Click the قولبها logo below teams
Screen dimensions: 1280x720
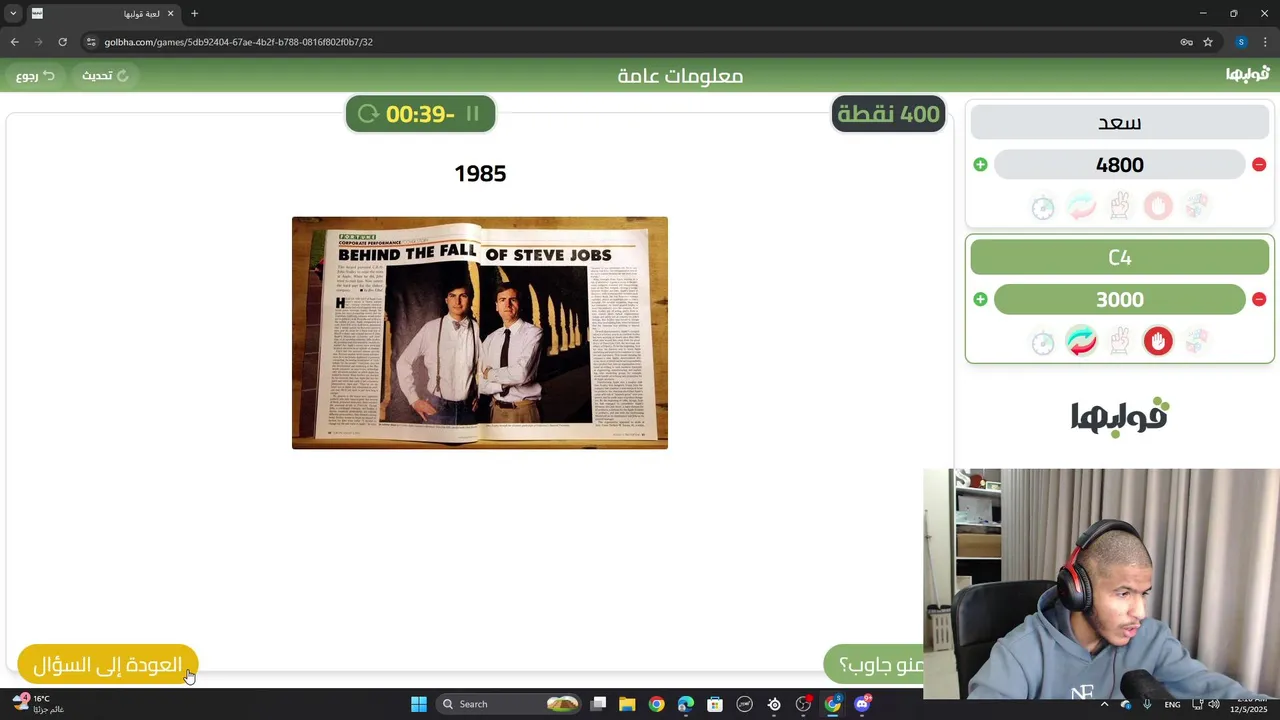click(x=1120, y=417)
